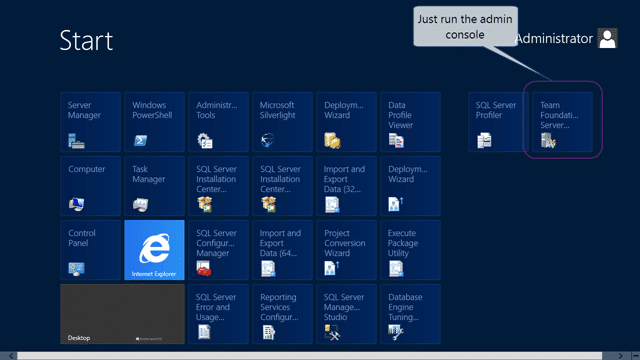
Task: Open the Computer tile
Action: tap(90, 186)
